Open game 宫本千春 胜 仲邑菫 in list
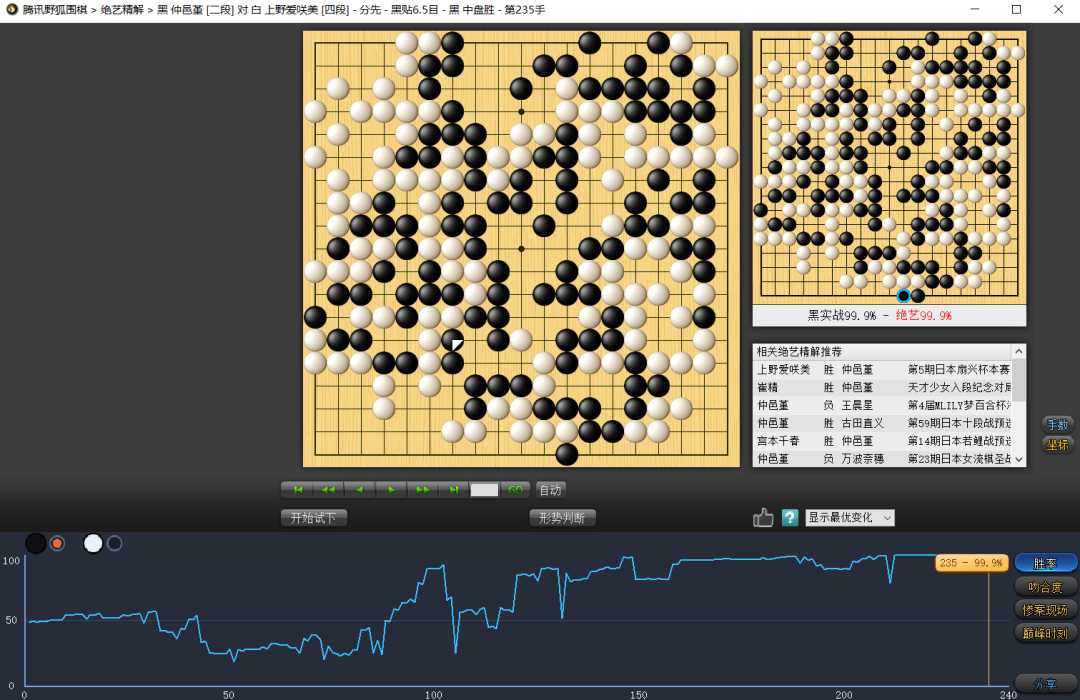 (883, 441)
